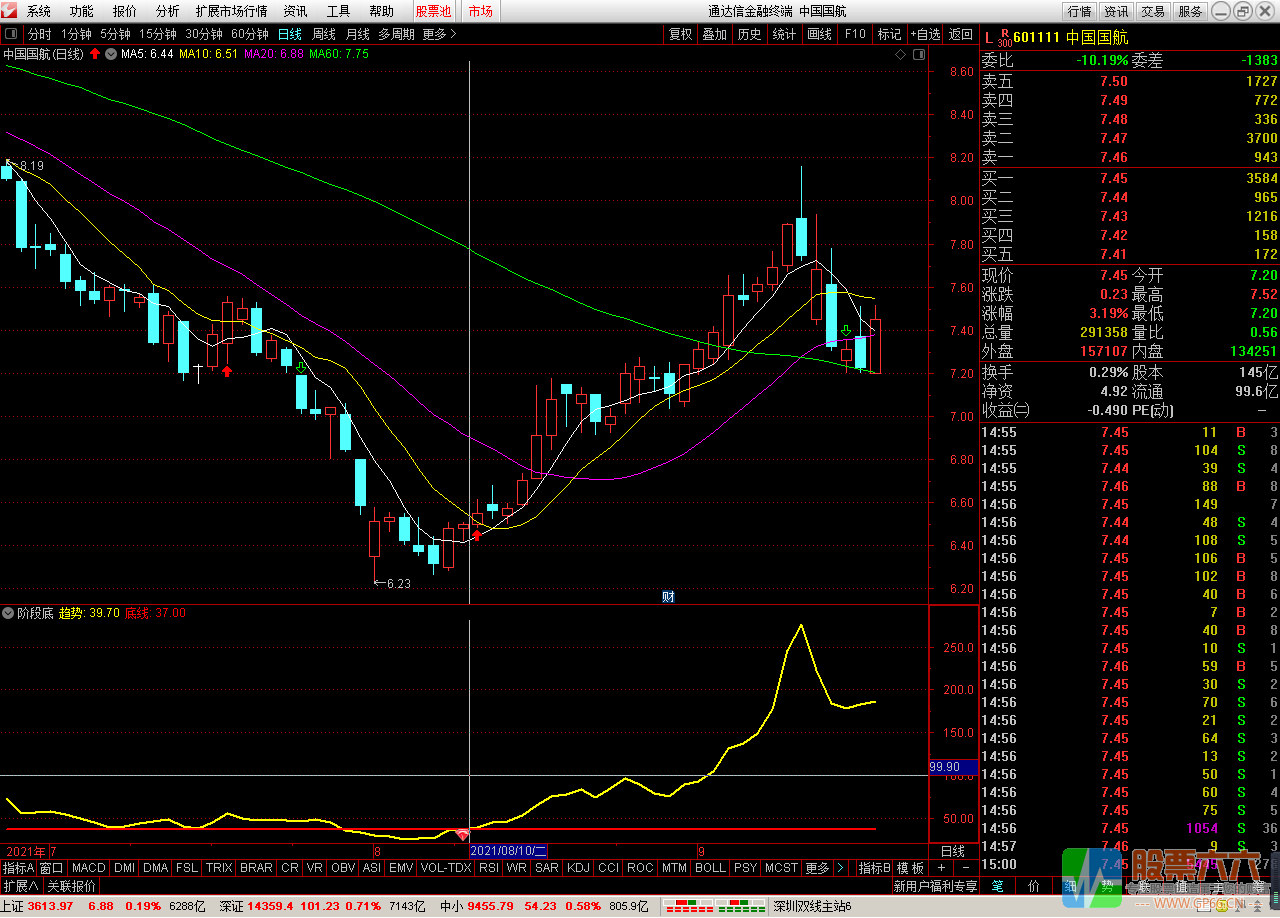Click the 新用户福利专享 link

(x=935, y=886)
